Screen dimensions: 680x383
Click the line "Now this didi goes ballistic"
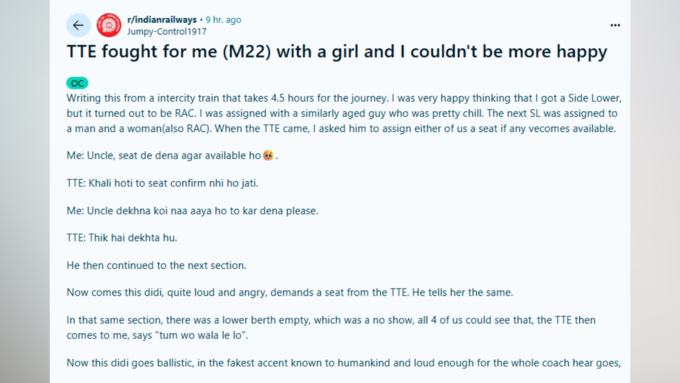(x=343, y=363)
